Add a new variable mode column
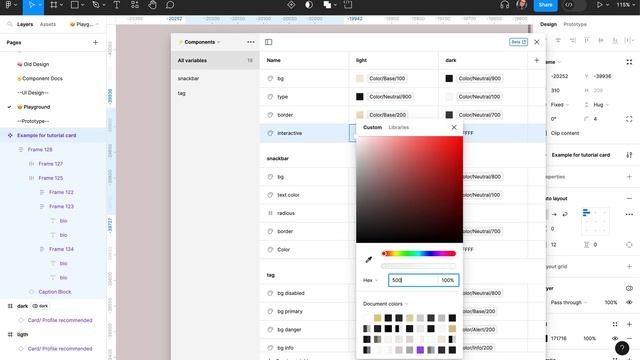This screenshot has height=360, width=640. tap(536, 60)
